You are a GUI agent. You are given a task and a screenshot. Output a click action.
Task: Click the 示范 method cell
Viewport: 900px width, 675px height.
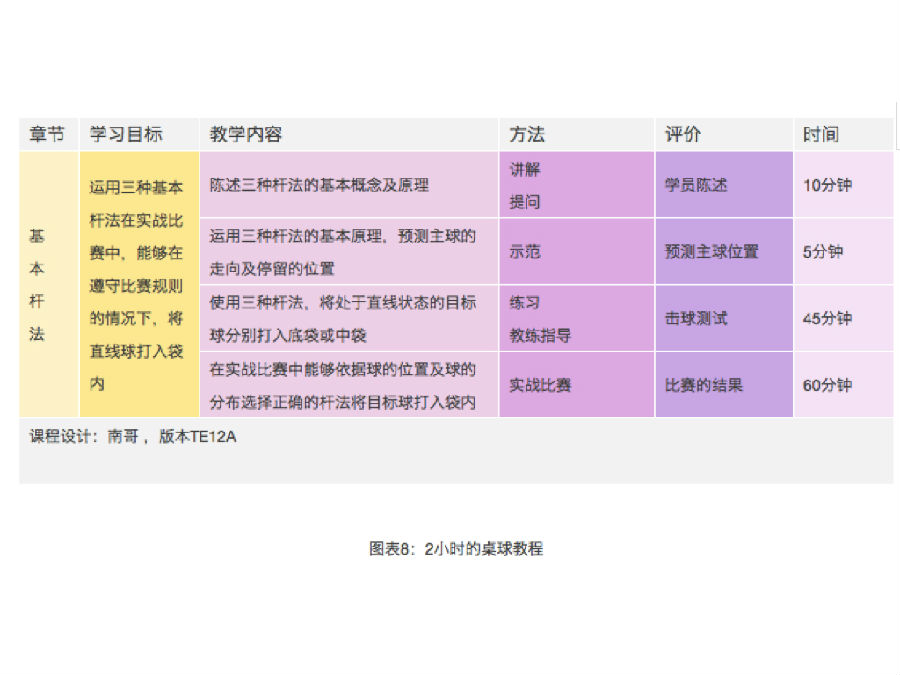coord(577,251)
